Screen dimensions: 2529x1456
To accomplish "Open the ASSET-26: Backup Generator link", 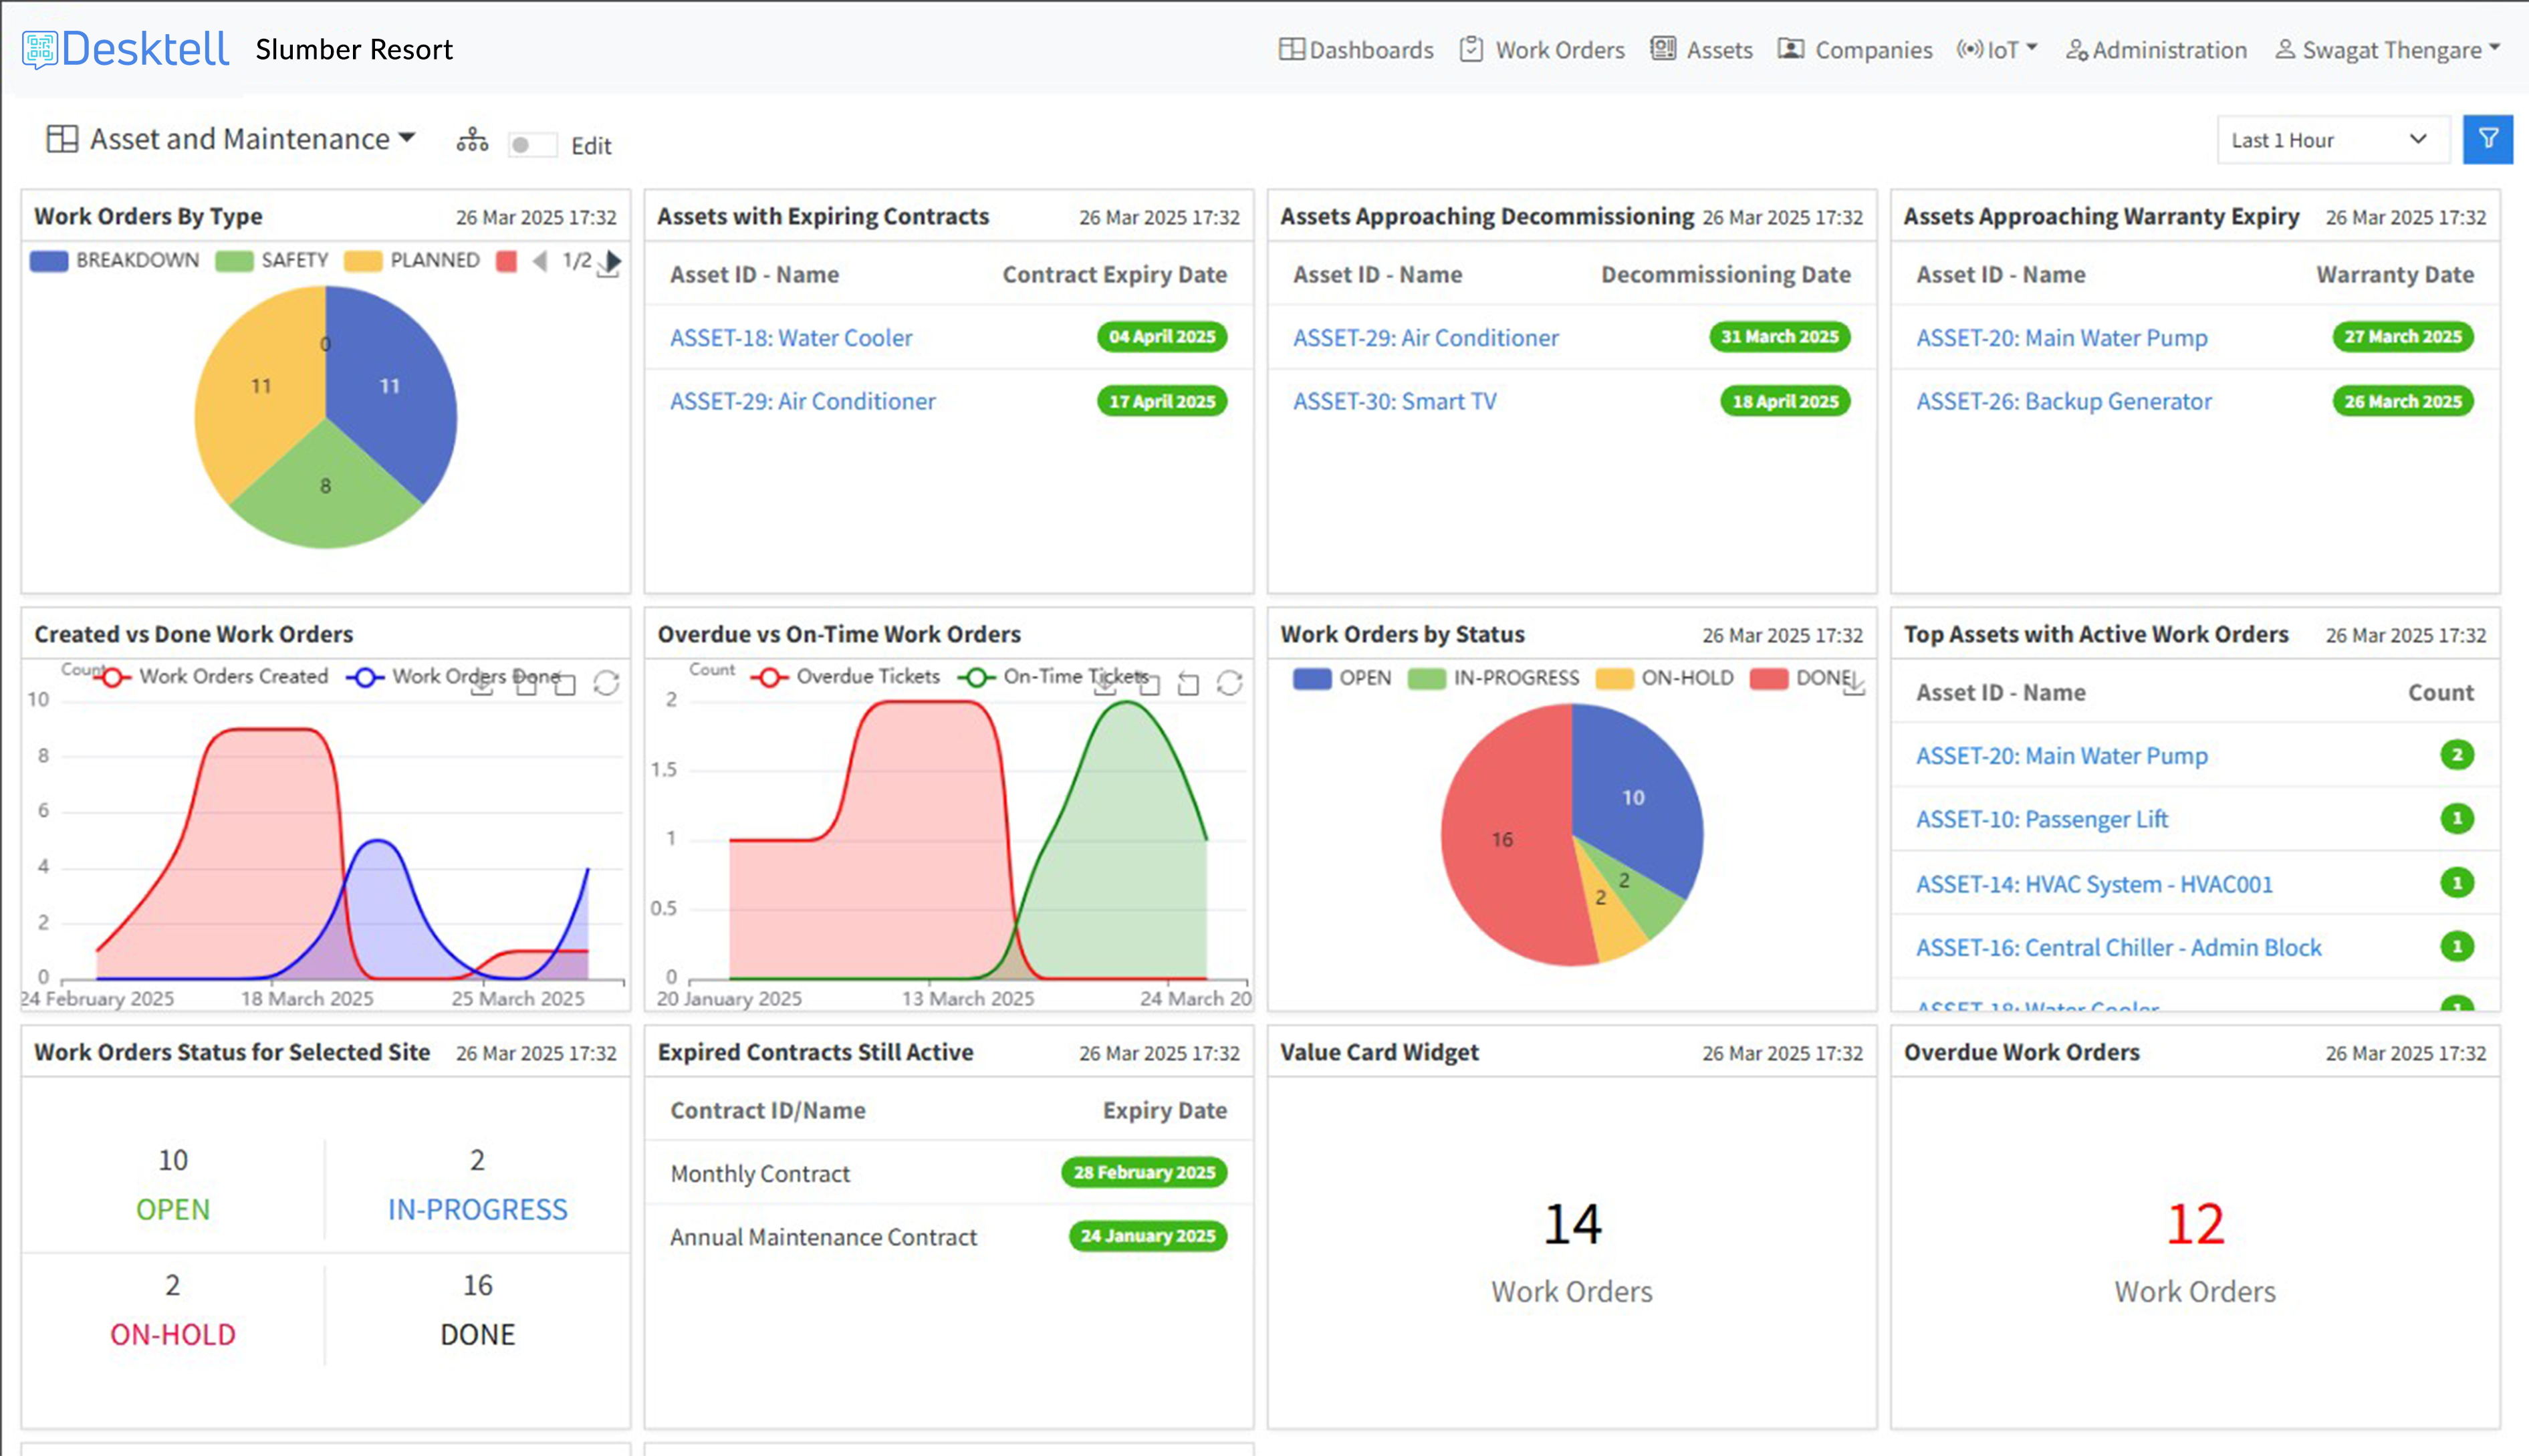I will click(x=2063, y=401).
